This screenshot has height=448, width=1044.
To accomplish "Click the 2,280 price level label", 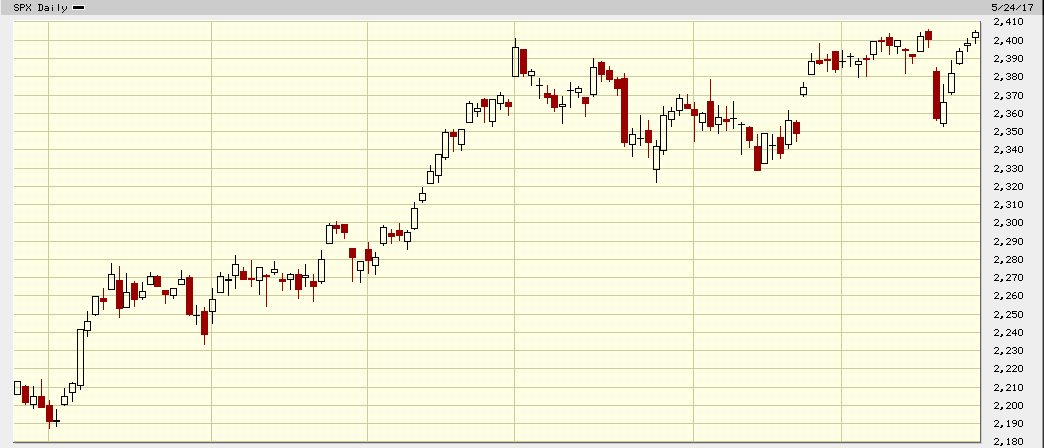I will (x=1008, y=260).
